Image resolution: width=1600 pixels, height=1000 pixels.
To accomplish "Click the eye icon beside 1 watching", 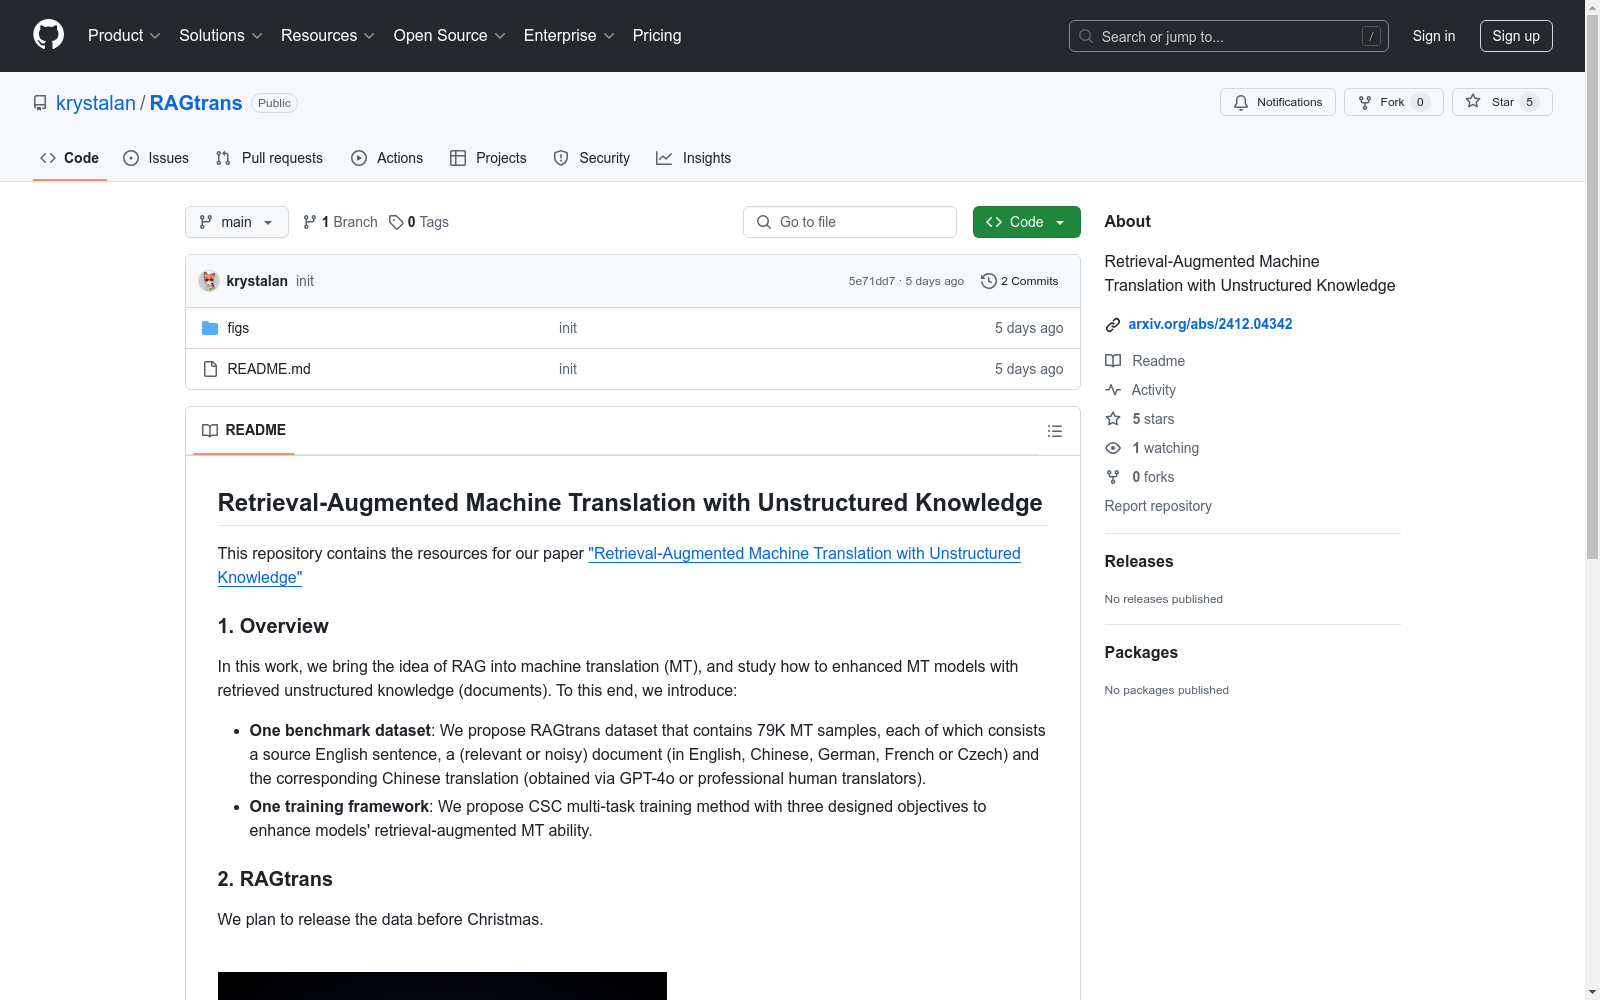I will pos(1113,448).
